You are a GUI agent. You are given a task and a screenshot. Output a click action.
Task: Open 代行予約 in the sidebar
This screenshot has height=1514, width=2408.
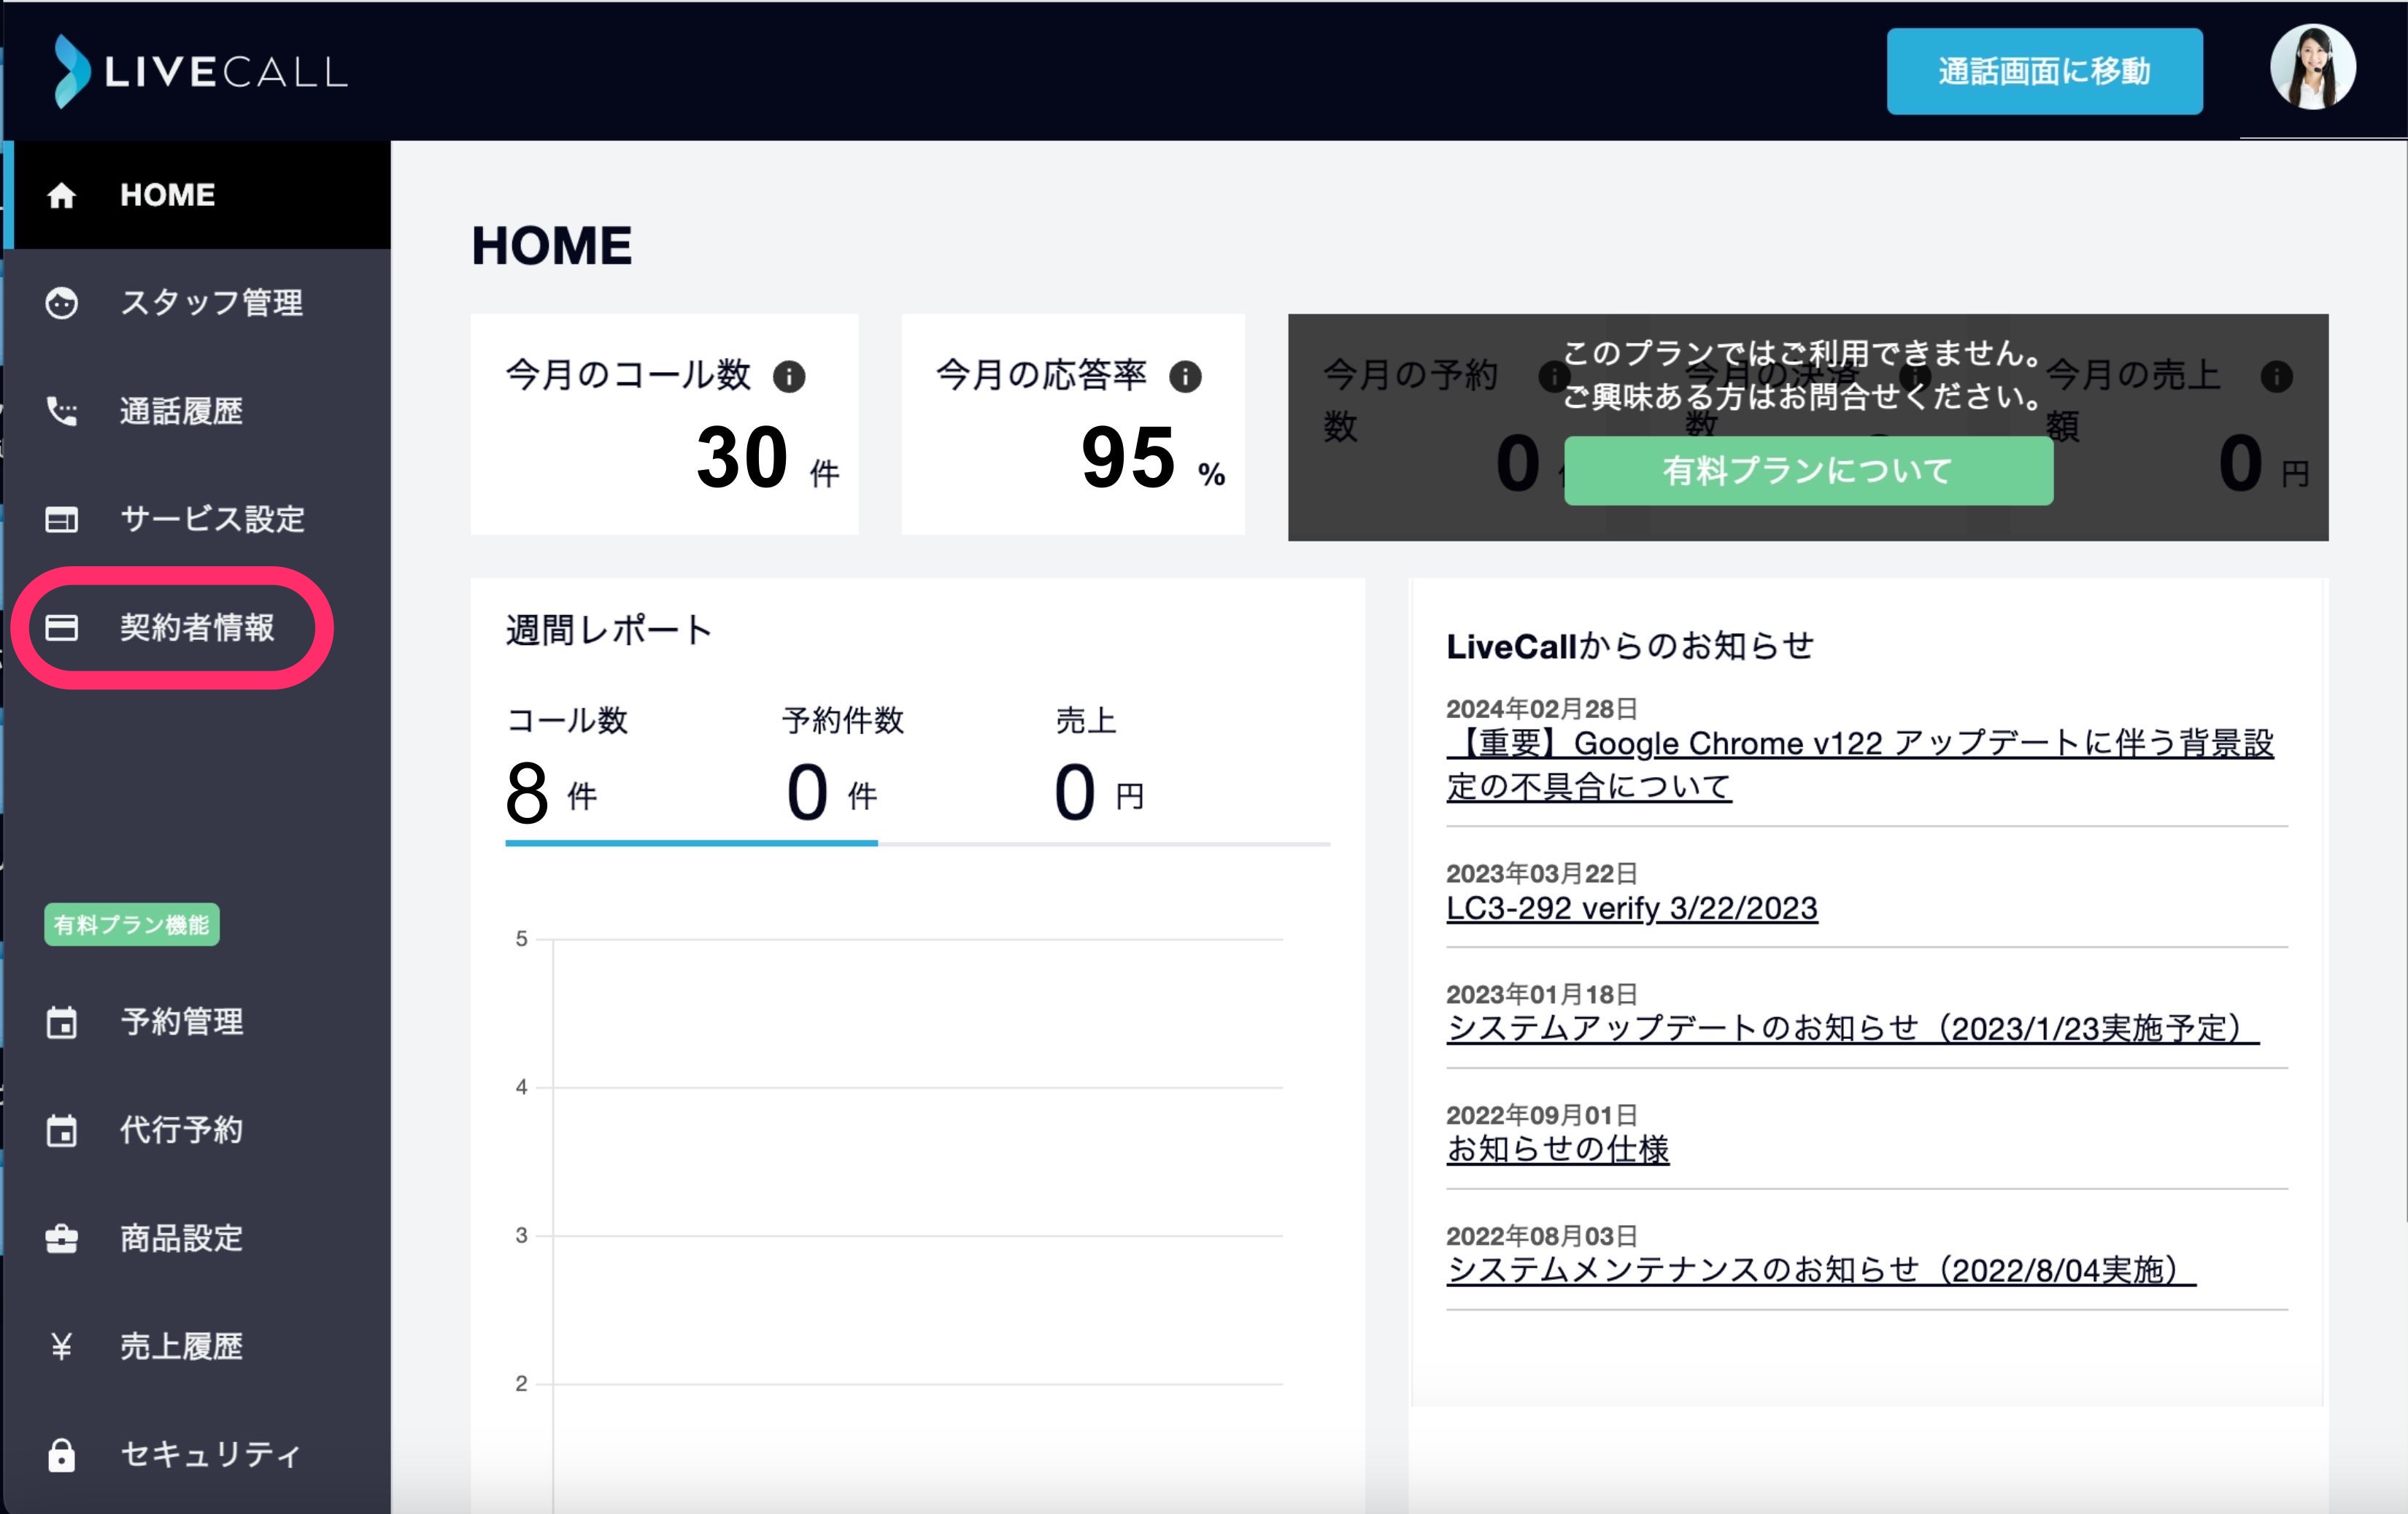point(198,1130)
